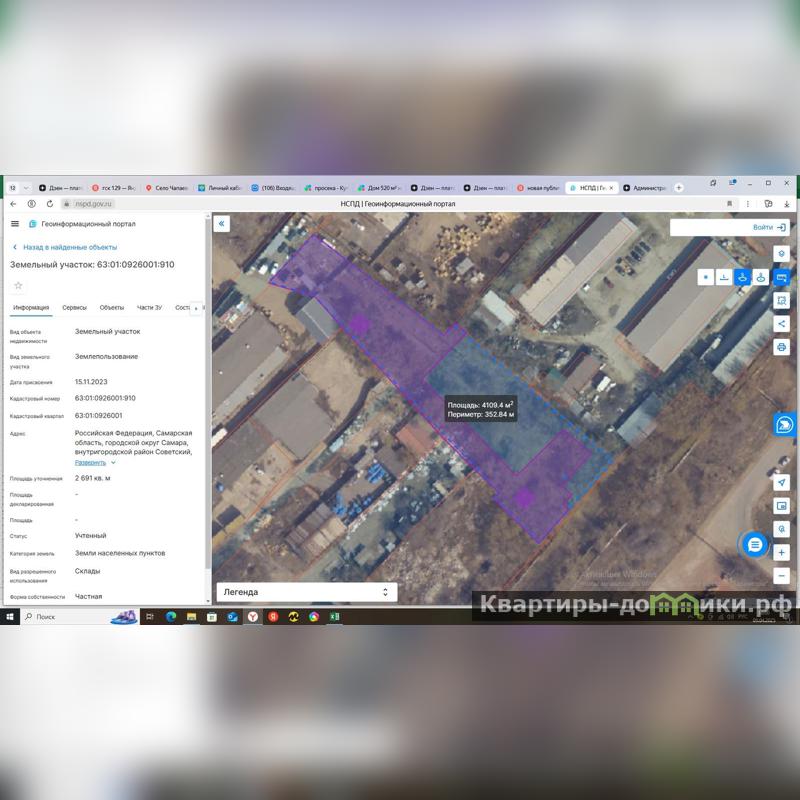Open the hamburger menu of the portal
Viewport: 800px width, 800px height.
[15, 224]
